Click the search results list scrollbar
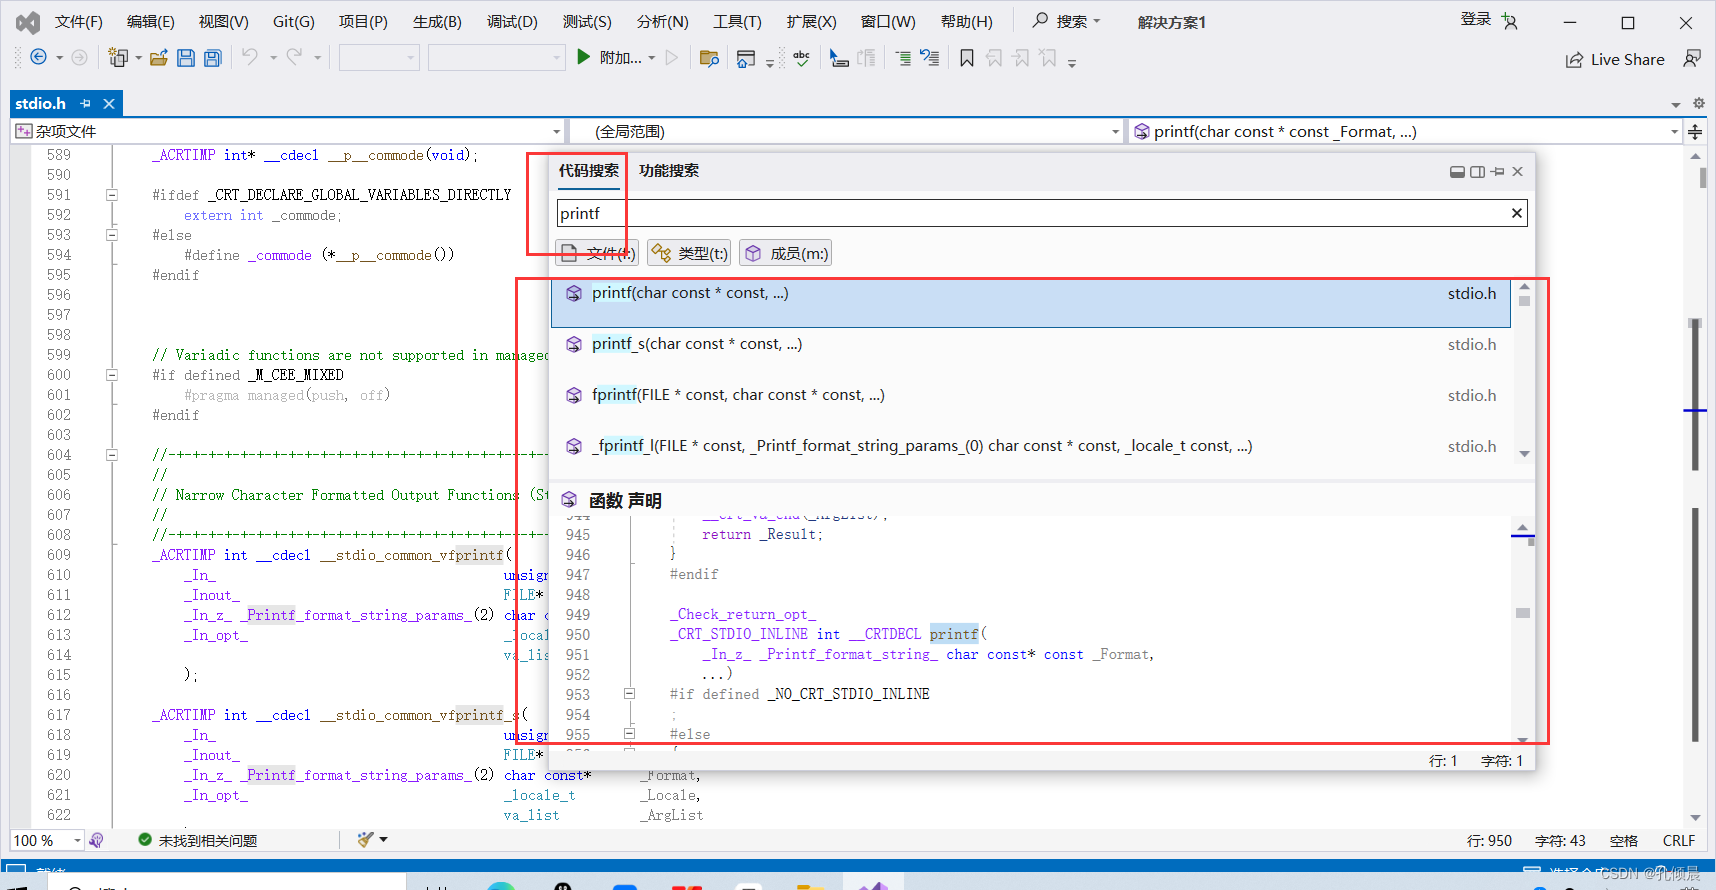Viewport: 1716px width, 890px height. click(1524, 370)
